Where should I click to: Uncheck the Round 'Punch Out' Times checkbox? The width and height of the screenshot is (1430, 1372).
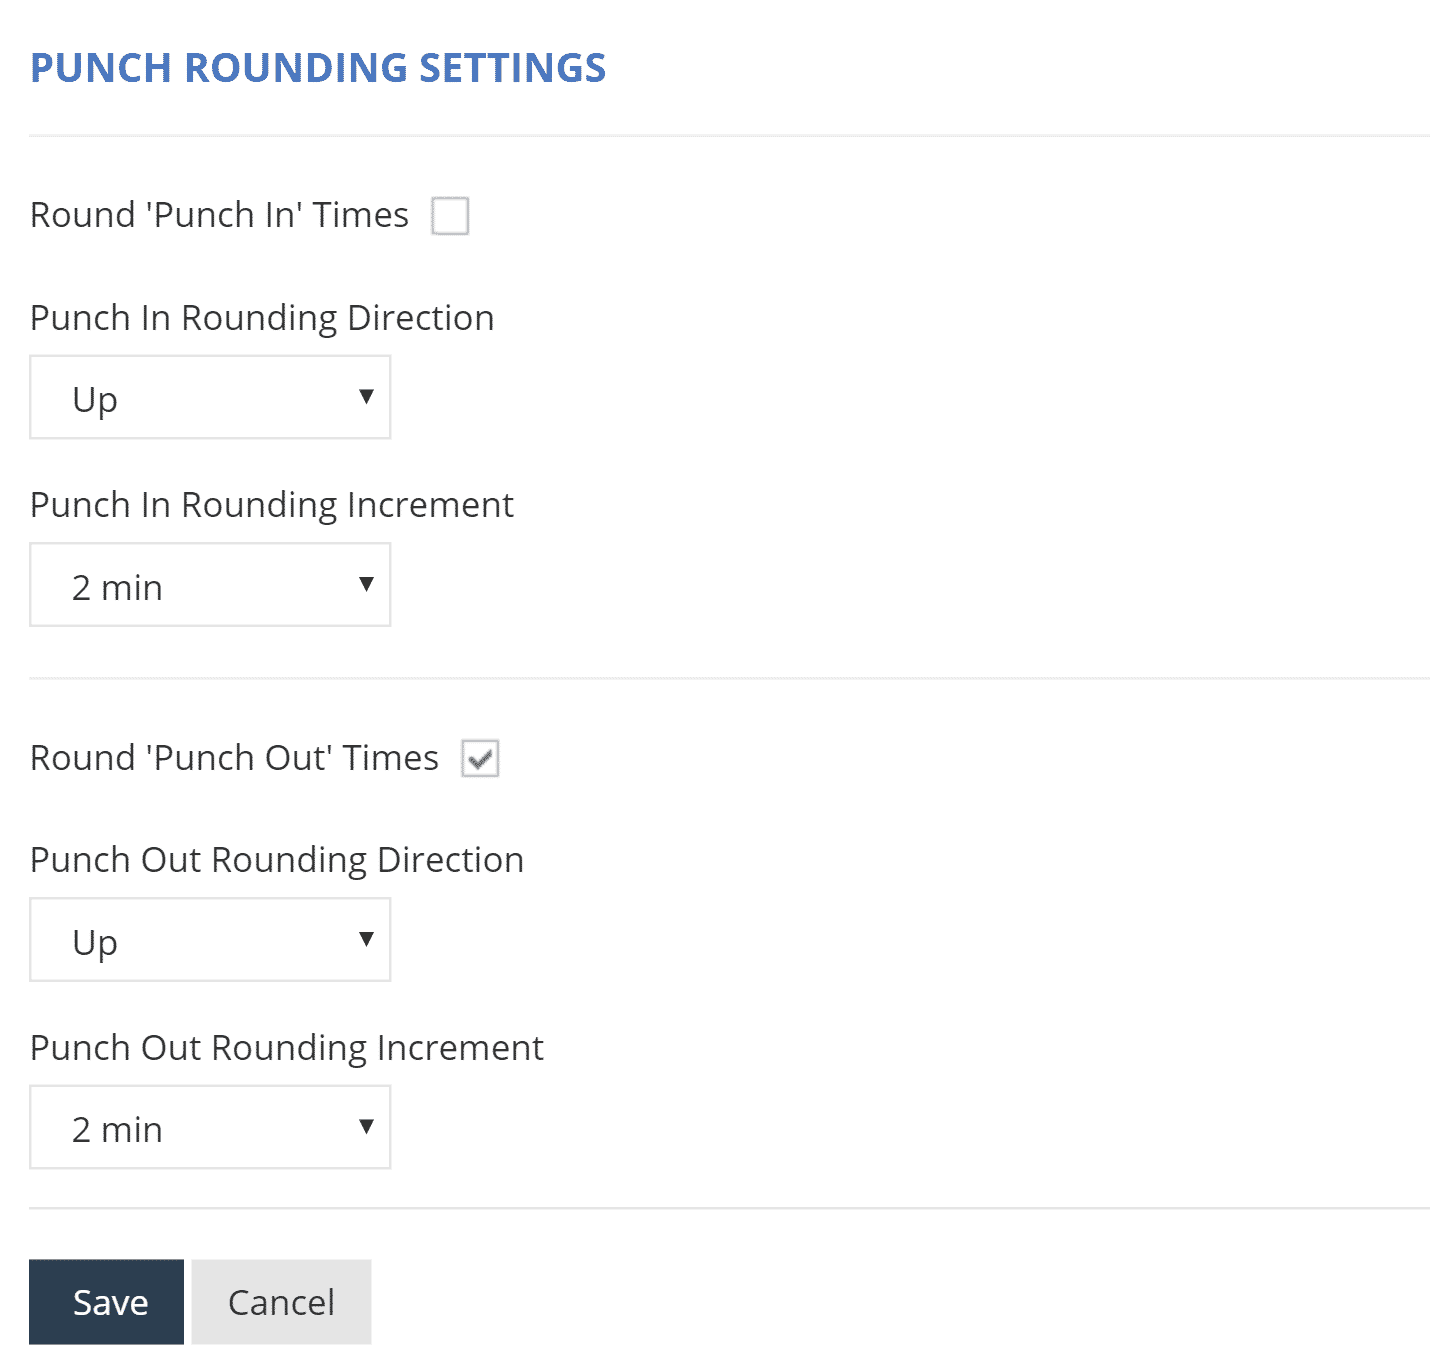click(x=480, y=759)
